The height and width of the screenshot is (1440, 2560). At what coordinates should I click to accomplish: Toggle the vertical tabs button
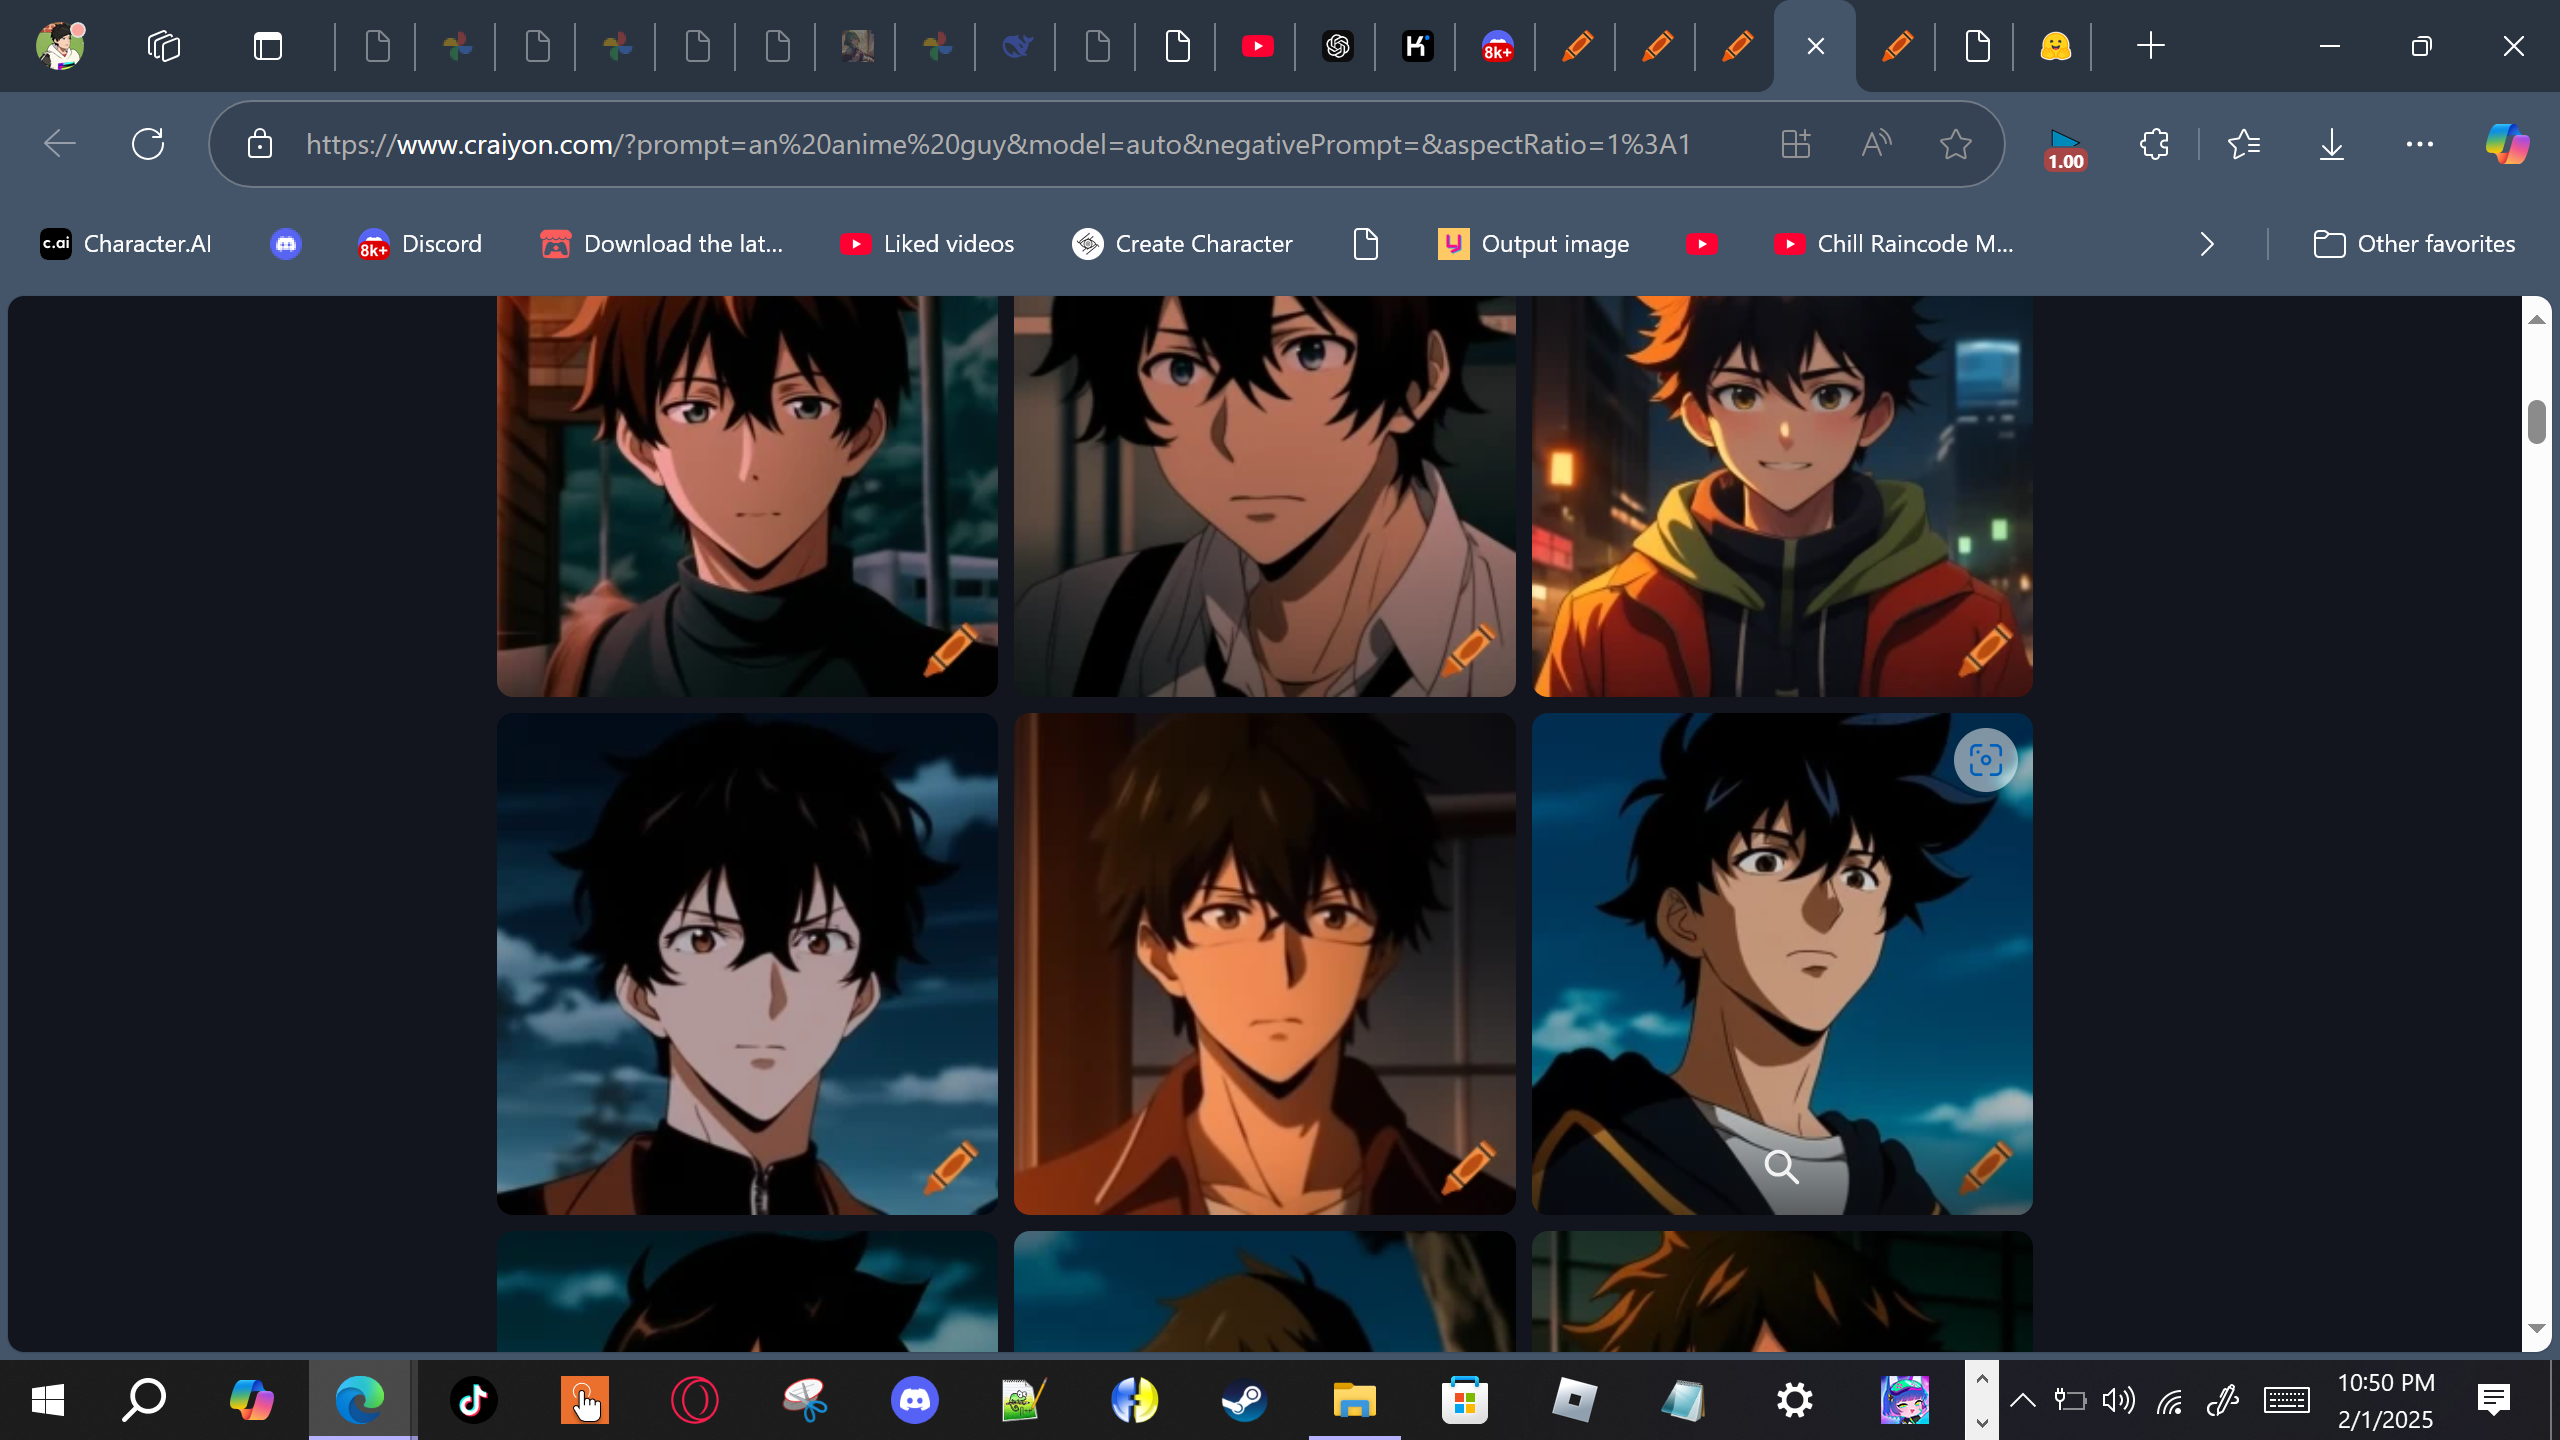[x=267, y=46]
